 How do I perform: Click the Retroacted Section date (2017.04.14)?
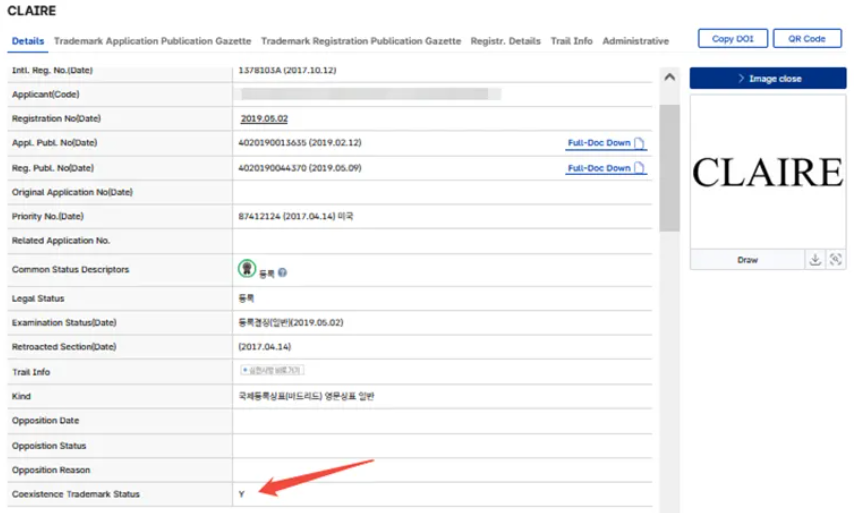click(x=265, y=347)
